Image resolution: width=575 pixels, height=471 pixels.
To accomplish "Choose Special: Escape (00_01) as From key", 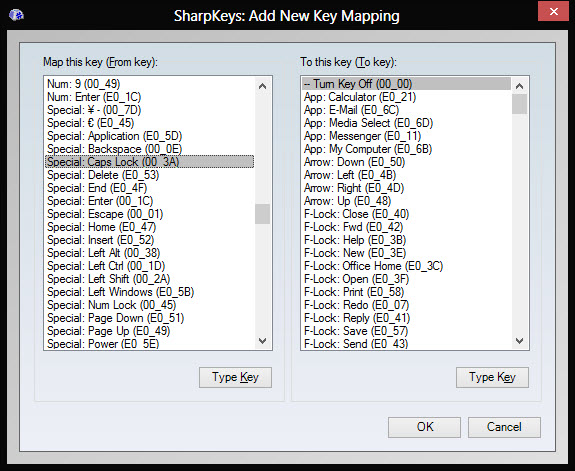I will (149, 214).
